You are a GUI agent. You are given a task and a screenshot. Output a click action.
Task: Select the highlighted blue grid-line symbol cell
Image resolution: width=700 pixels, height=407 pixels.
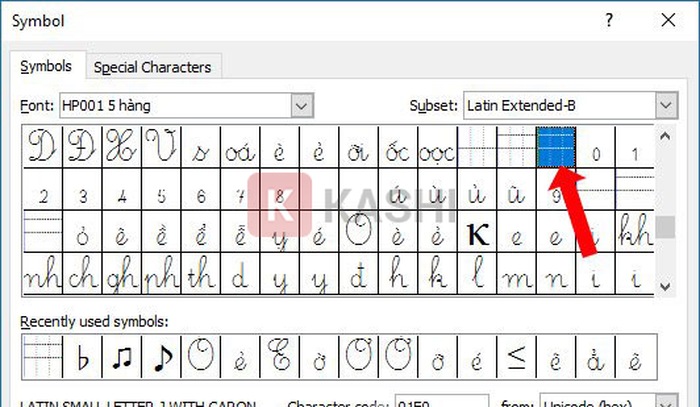pos(558,147)
